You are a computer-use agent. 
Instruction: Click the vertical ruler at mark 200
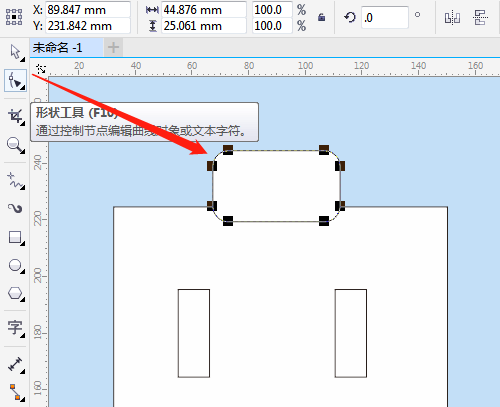(x=39, y=275)
